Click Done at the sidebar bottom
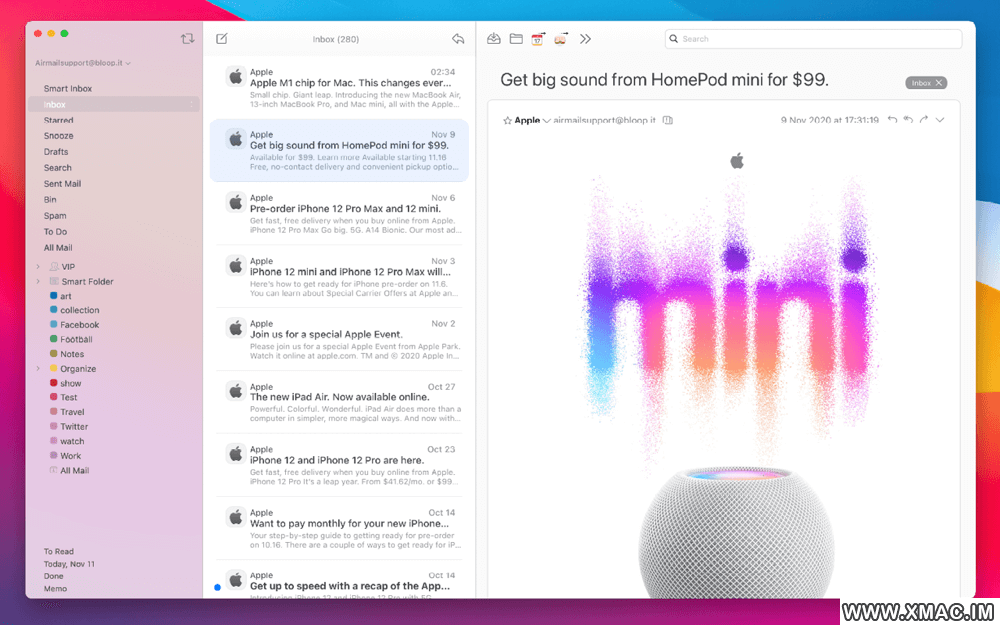The width and height of the screenshot is (1000, 625). [54, 576]
